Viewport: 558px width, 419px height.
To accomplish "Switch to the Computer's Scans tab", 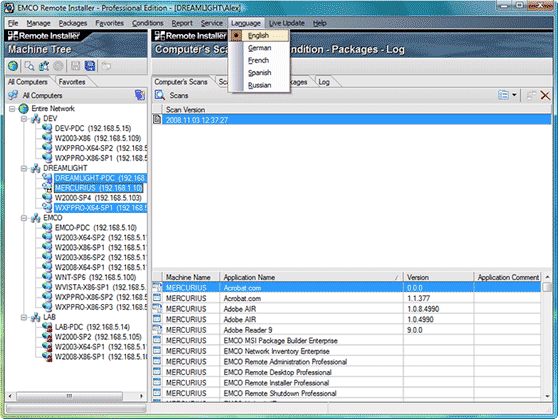I will click(181, 82).
